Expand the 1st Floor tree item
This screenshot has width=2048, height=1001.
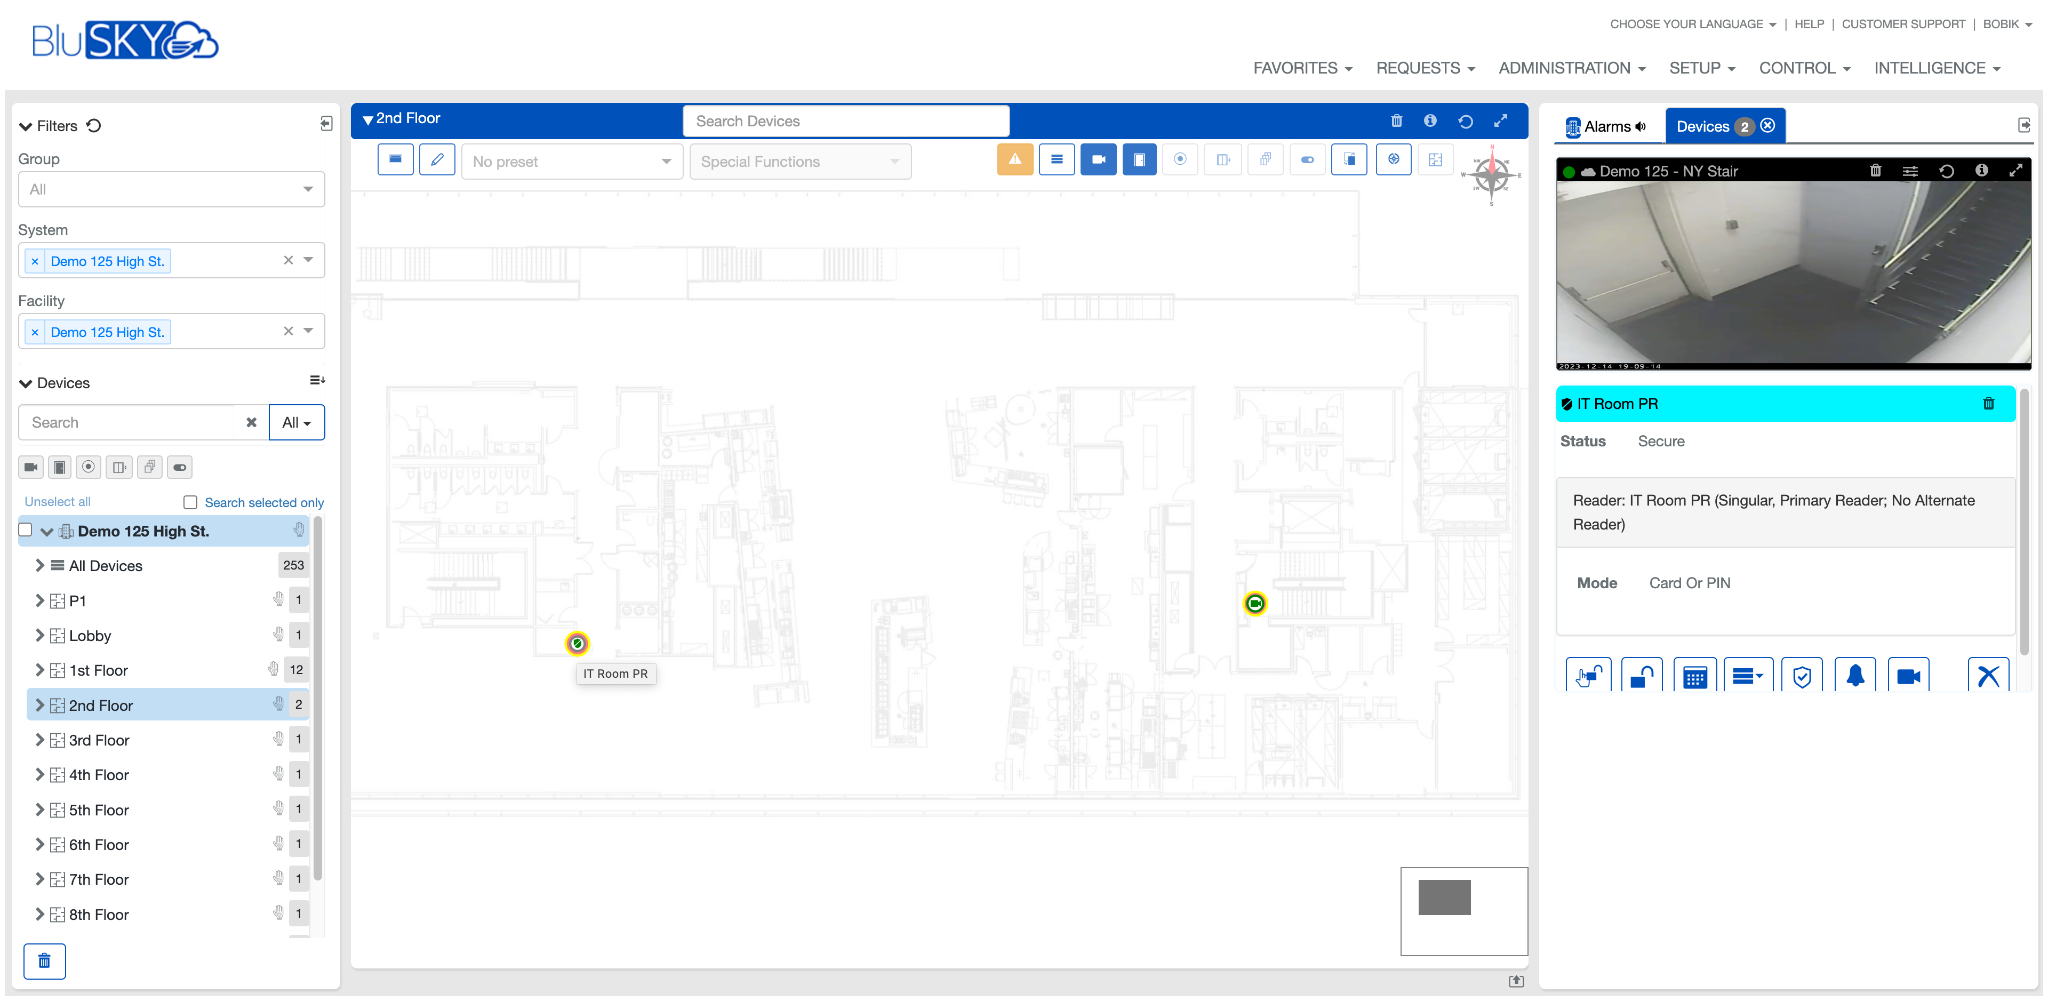tap(39, 670)
